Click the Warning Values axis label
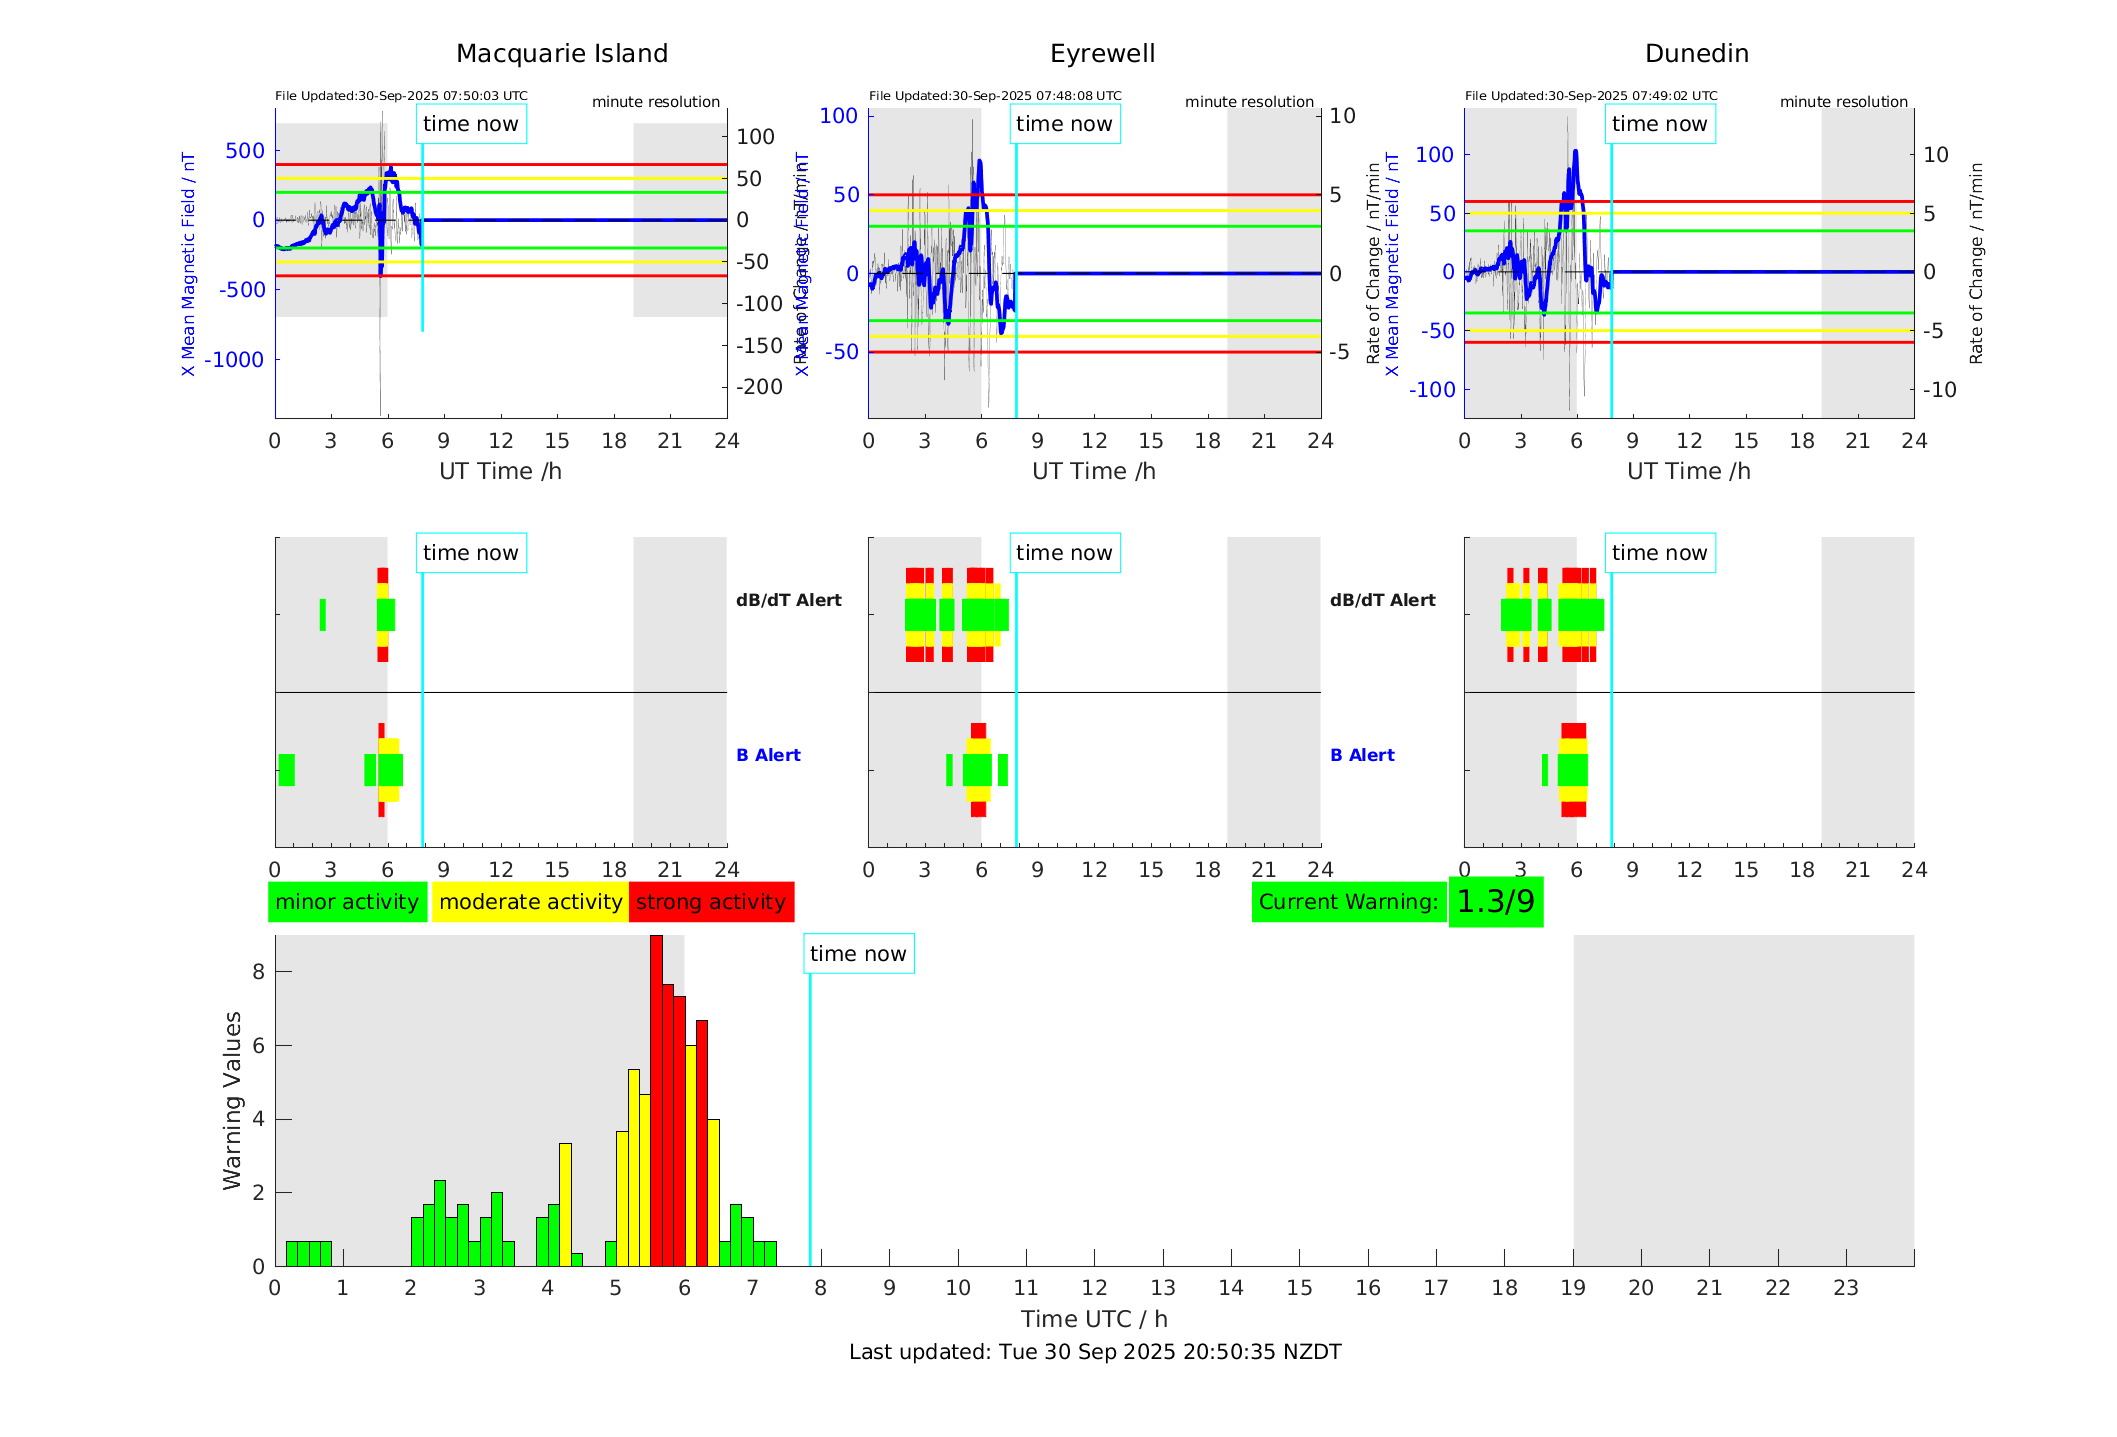 232,1100
